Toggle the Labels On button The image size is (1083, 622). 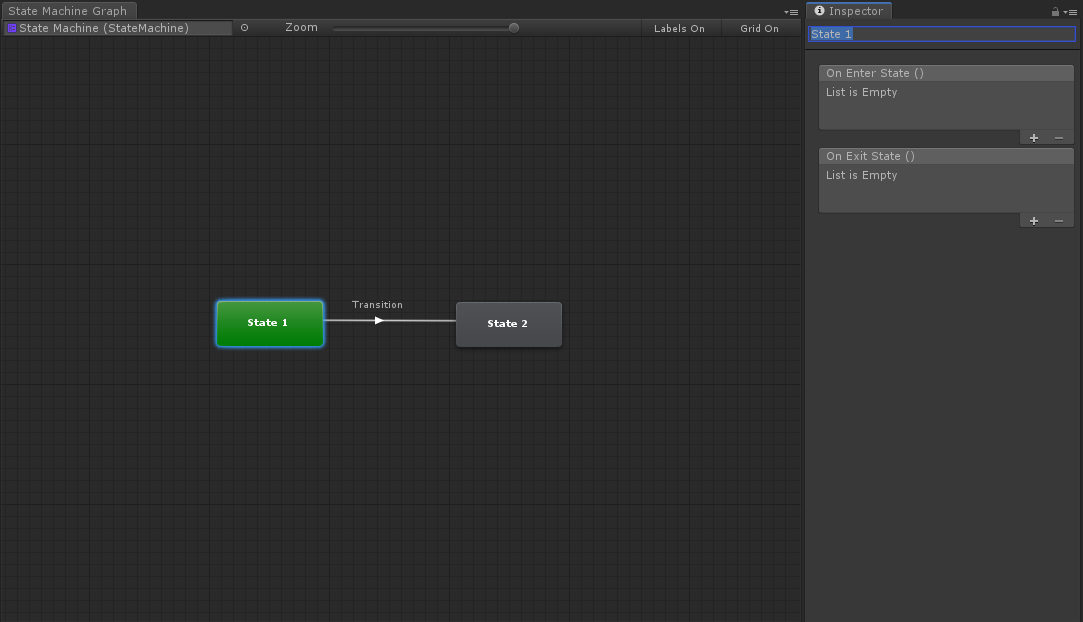(x=679, y=28)
